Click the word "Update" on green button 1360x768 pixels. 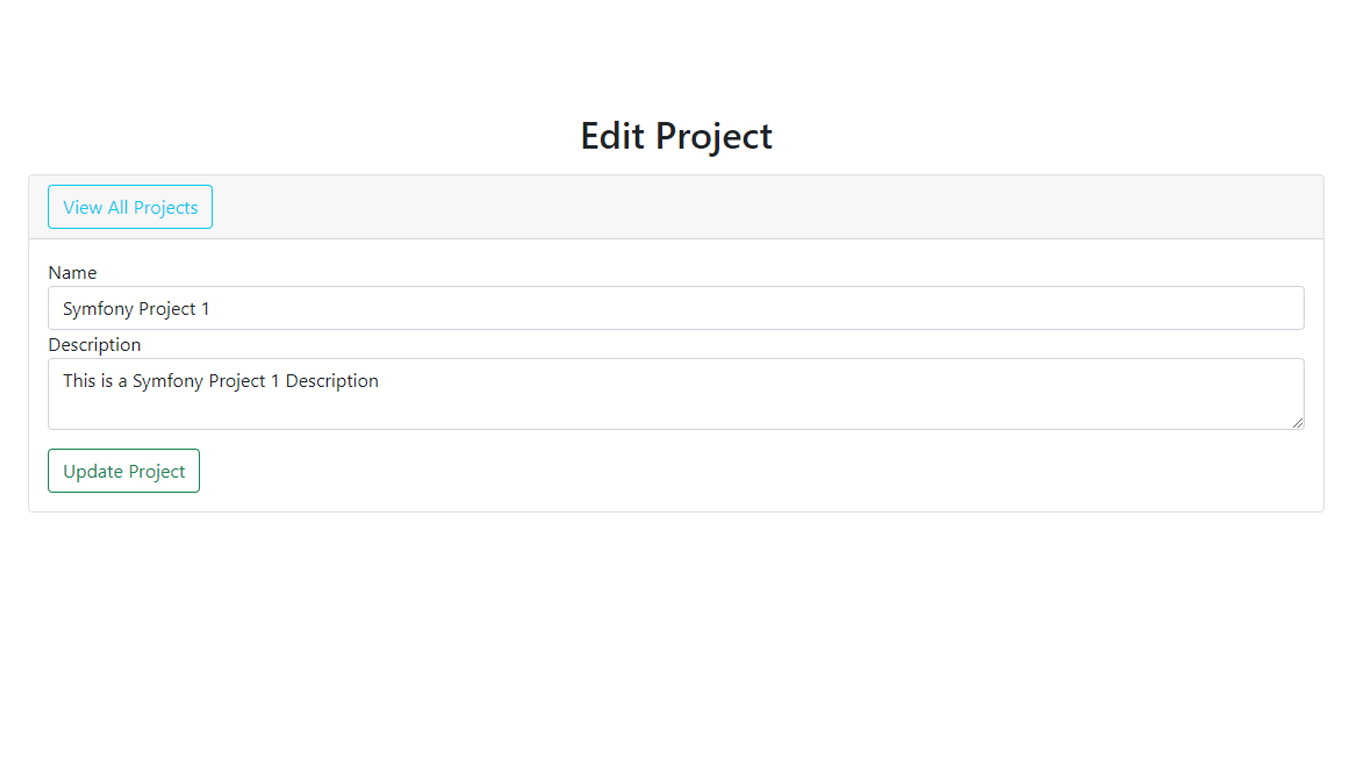[x=93, y=471]
